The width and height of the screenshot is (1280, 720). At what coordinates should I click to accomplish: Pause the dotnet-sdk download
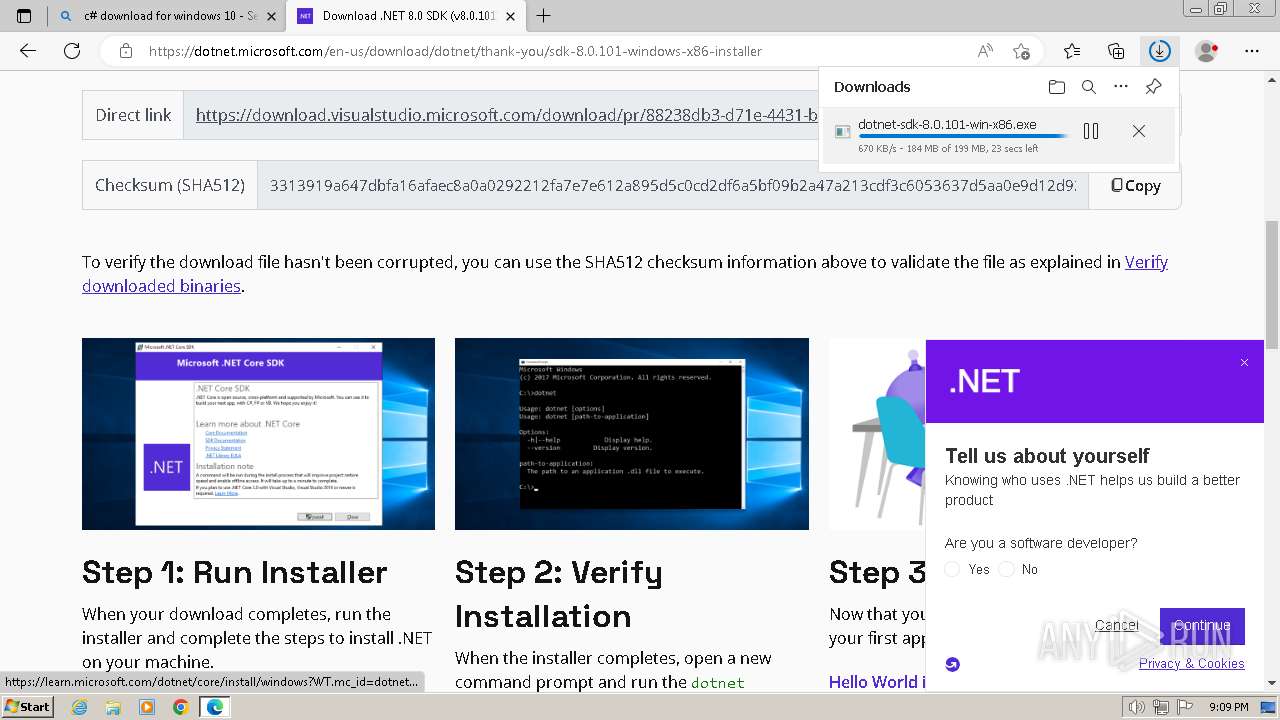tap(1091, 131)
